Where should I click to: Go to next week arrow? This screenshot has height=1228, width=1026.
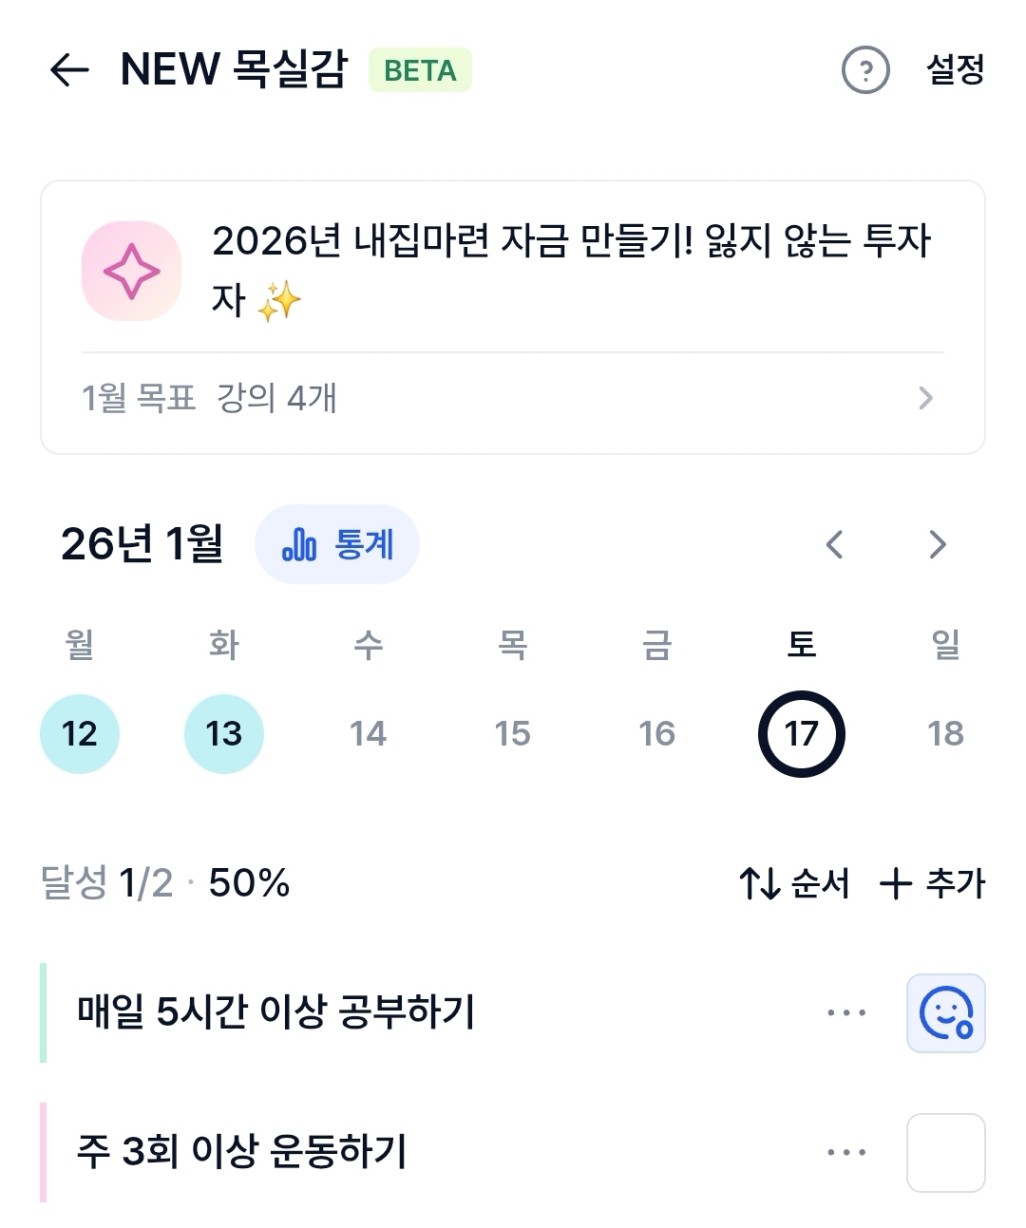(x=937, y=545)
